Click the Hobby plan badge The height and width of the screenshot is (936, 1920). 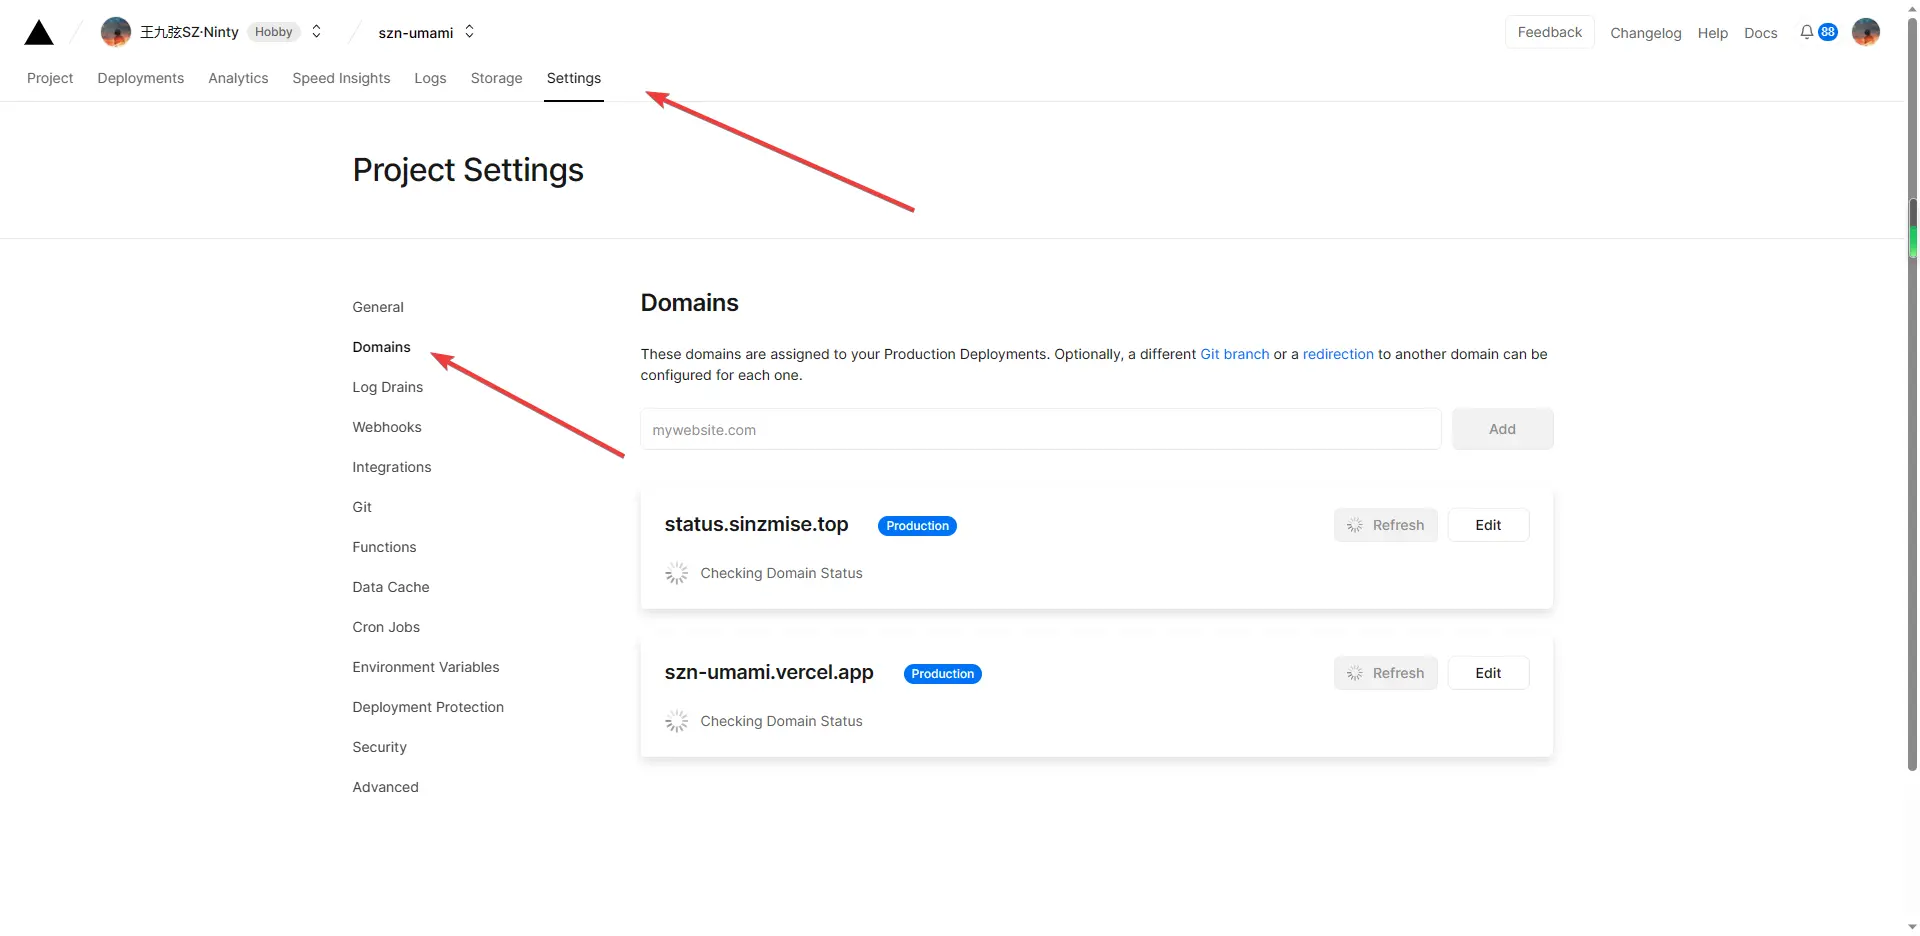tap(273, 32)
